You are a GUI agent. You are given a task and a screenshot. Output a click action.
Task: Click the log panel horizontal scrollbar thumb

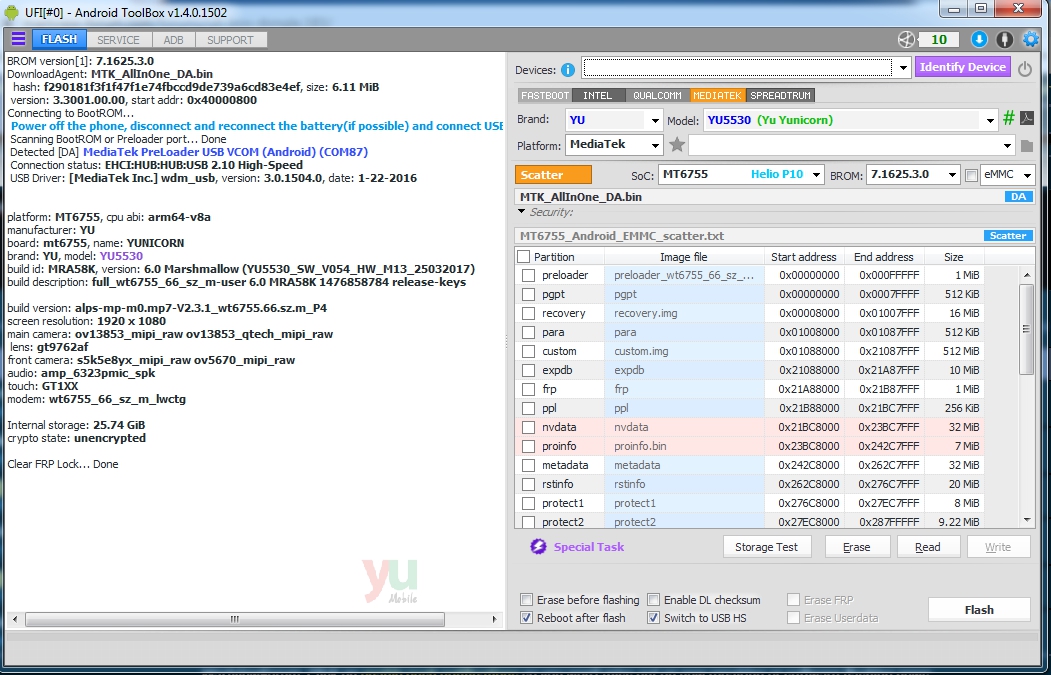235,619
